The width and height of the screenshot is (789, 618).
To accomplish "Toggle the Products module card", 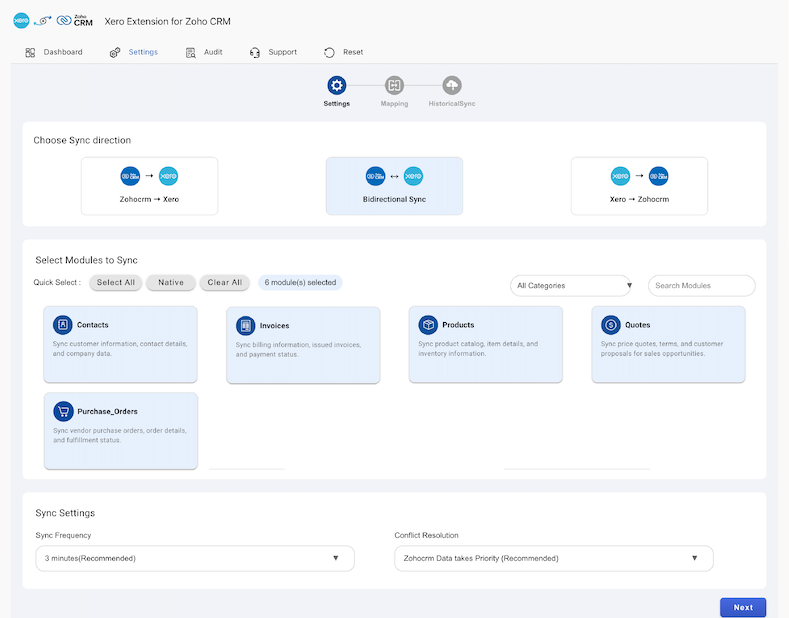I will pyautogui.click(x=486, y=344).
